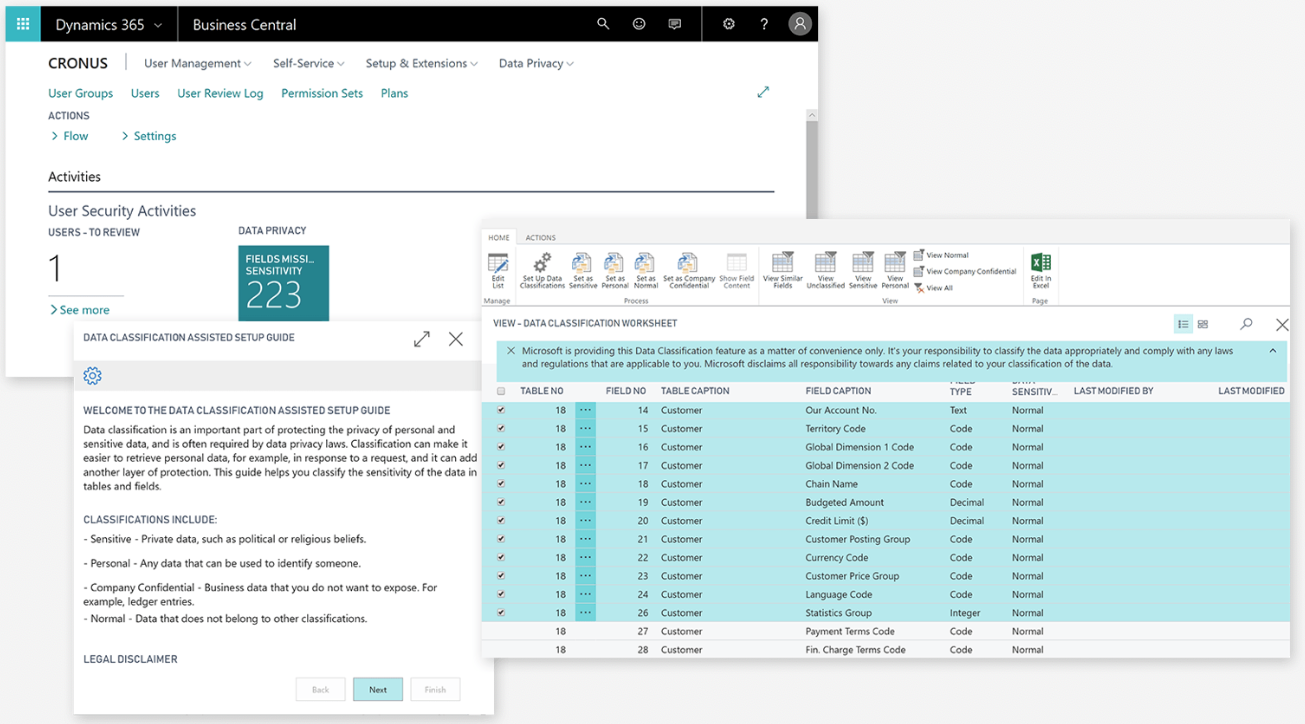Screen dimensions: 1305x724
Task: Click View Company Confidential in ribbon
Action: [965, 271]
